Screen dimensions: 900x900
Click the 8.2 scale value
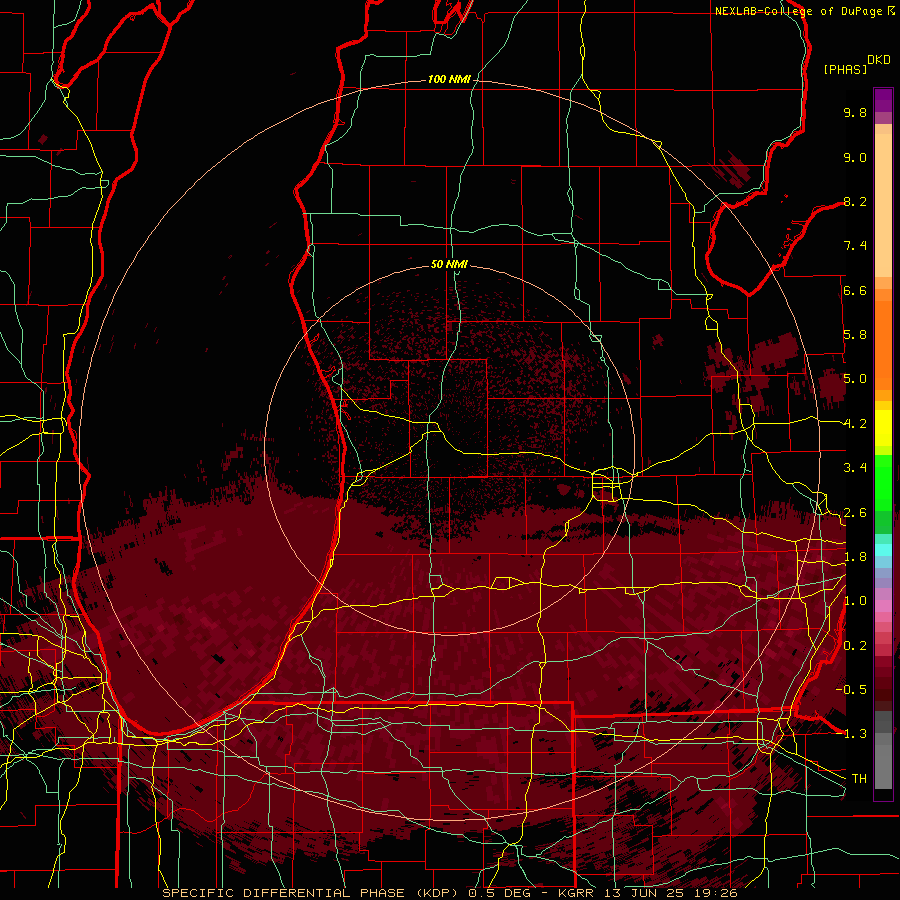pyautogui.click(x=855, y=201)
